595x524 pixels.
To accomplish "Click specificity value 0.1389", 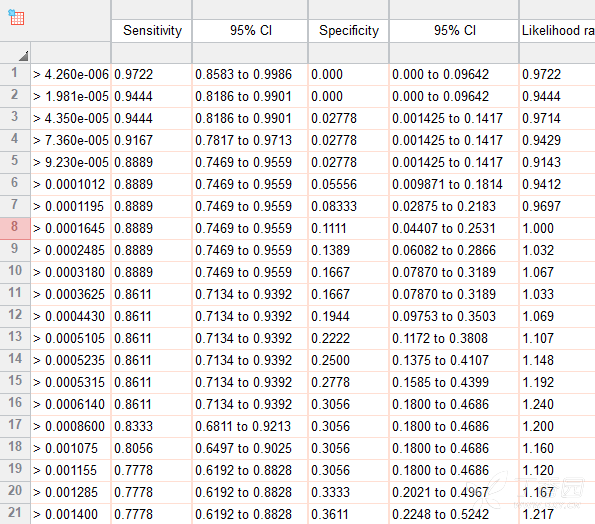I will [349, 250].
